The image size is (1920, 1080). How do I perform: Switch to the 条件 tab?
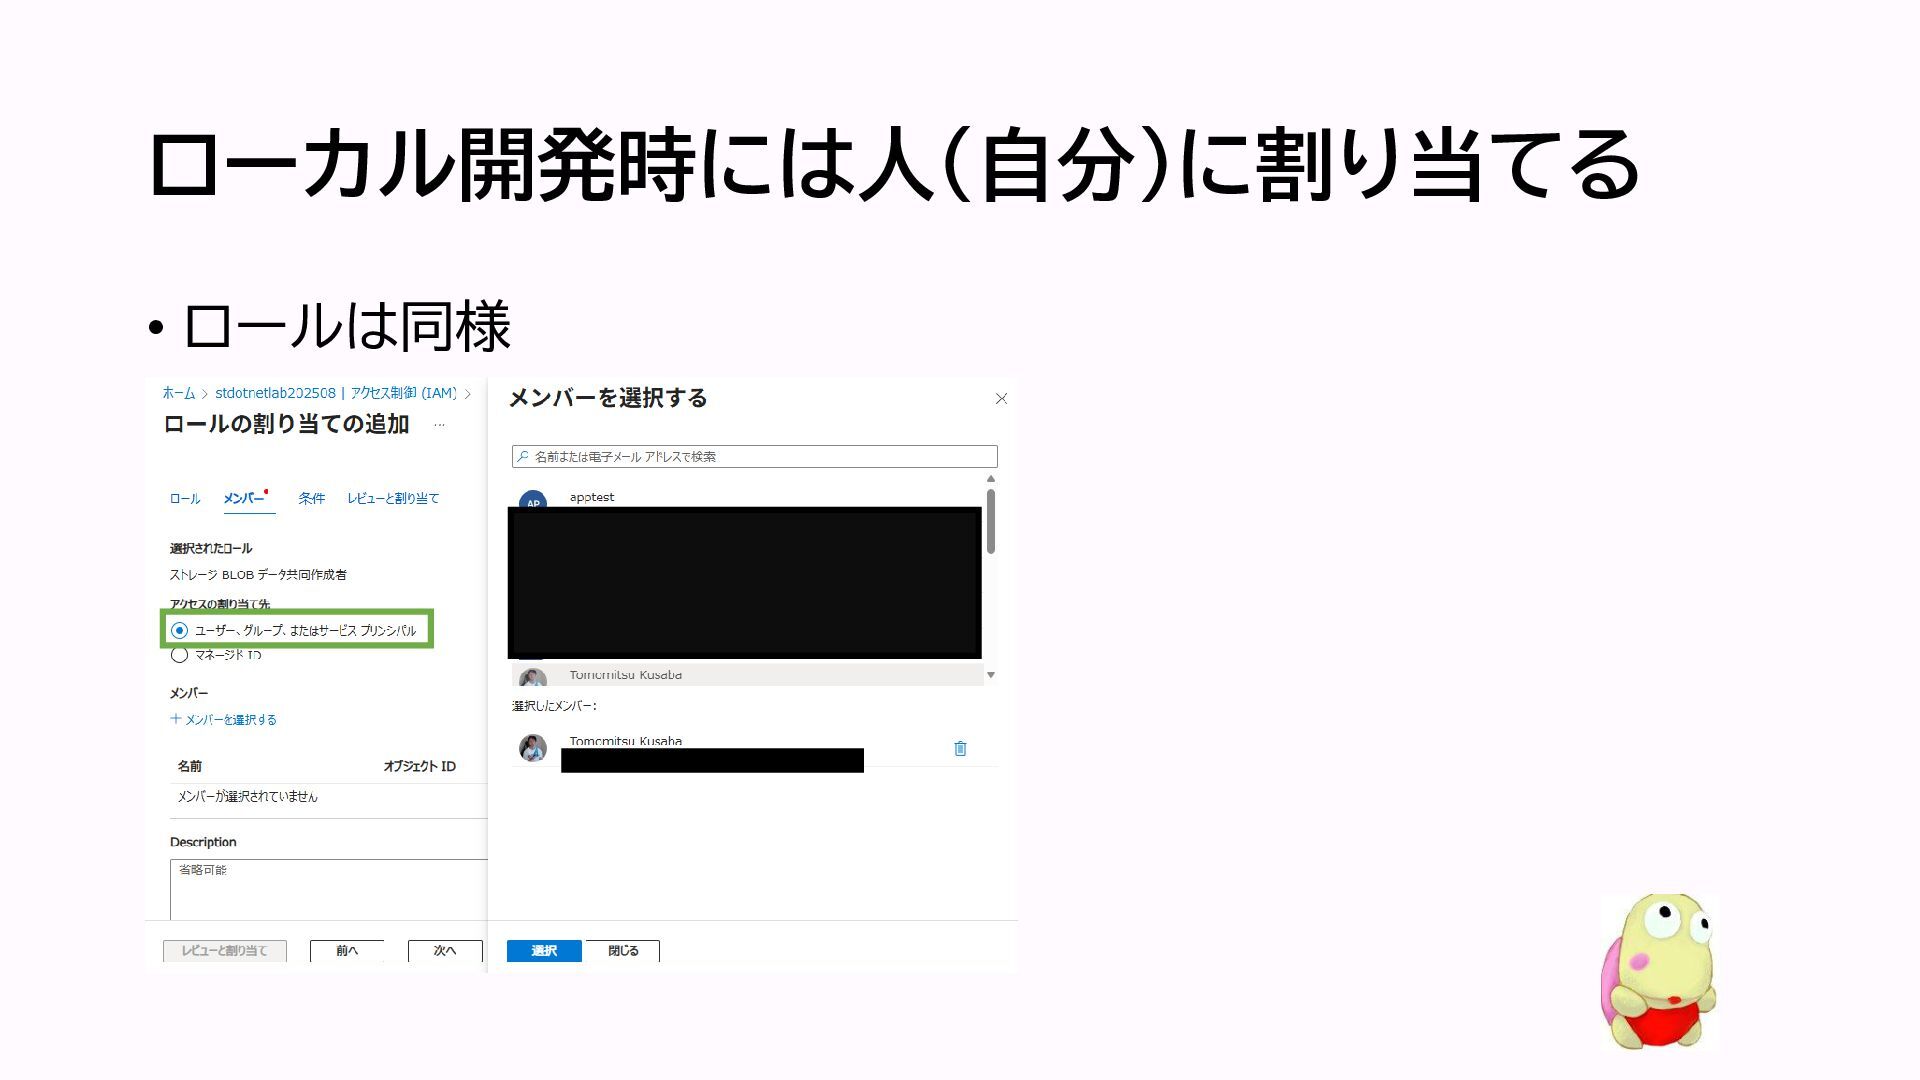tap(311, 498)
